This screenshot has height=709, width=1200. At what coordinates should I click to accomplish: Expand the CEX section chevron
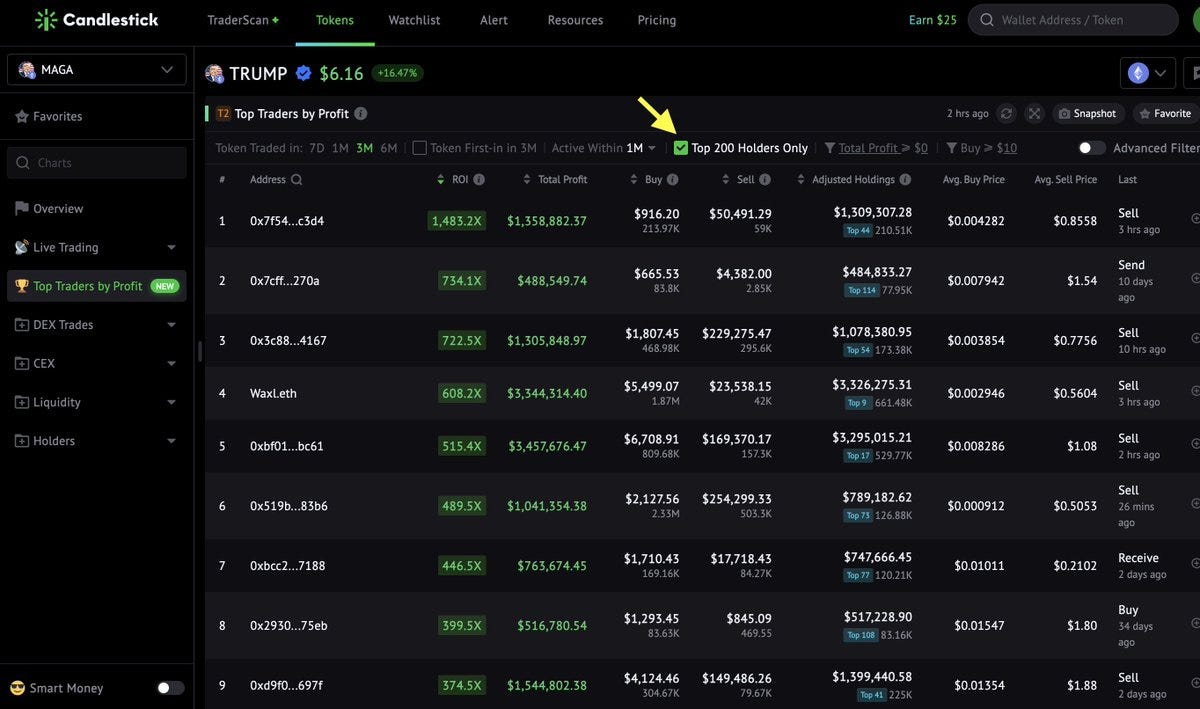pyautogui.click(x=171, y=364)
